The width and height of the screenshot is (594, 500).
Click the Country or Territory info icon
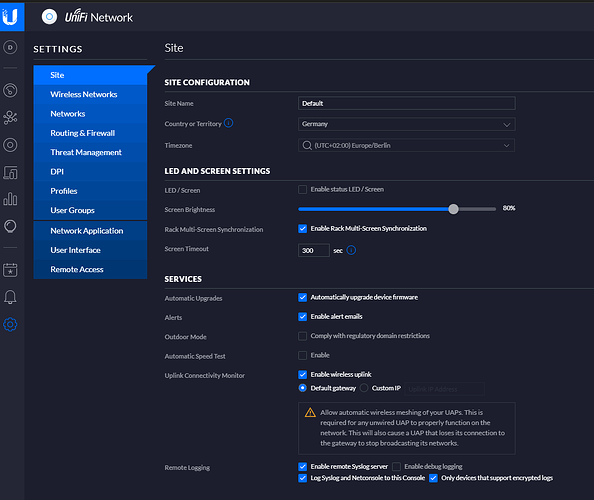tap(228, 123)
